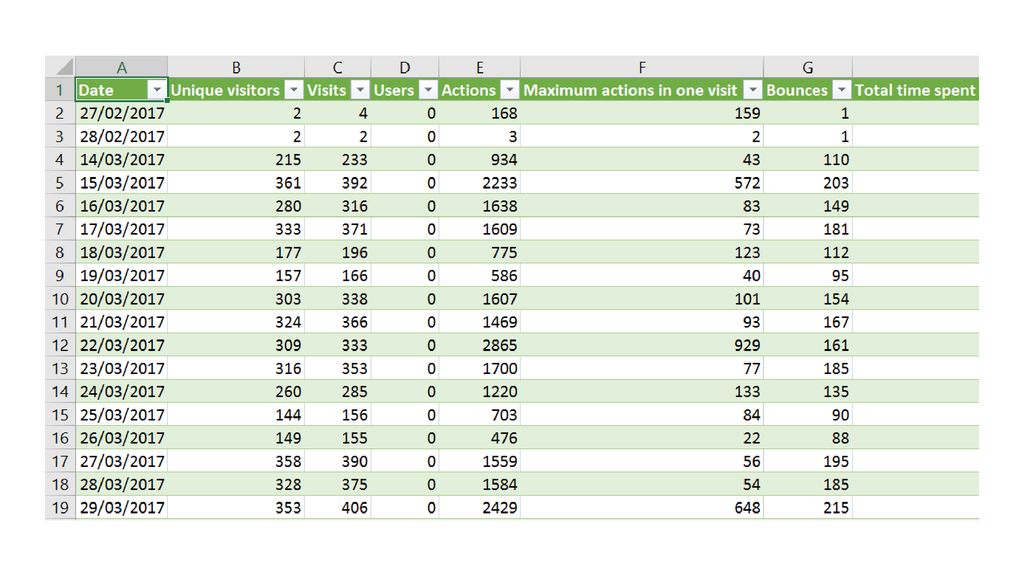The image size is (1024, 576).
Task: Select cell with date 25/03/2017
Action: (x=121, y=415)
